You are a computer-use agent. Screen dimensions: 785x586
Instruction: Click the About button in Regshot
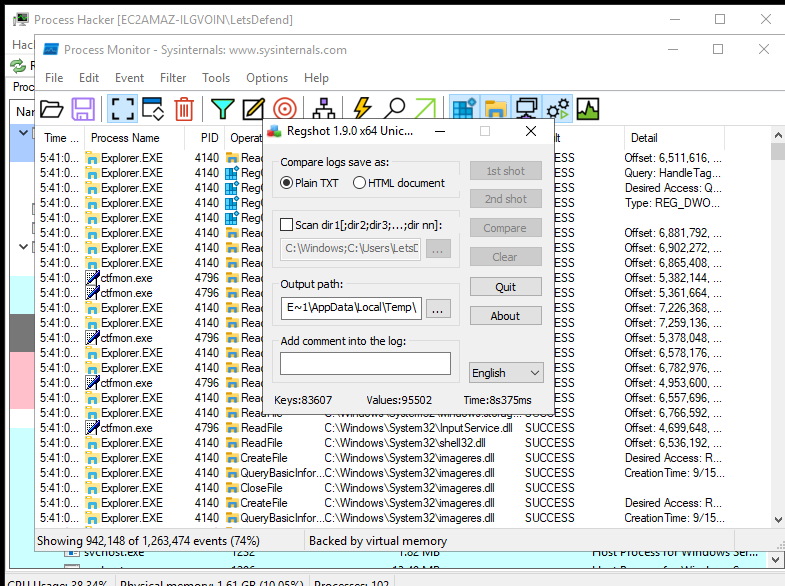(x=506, y=316)
